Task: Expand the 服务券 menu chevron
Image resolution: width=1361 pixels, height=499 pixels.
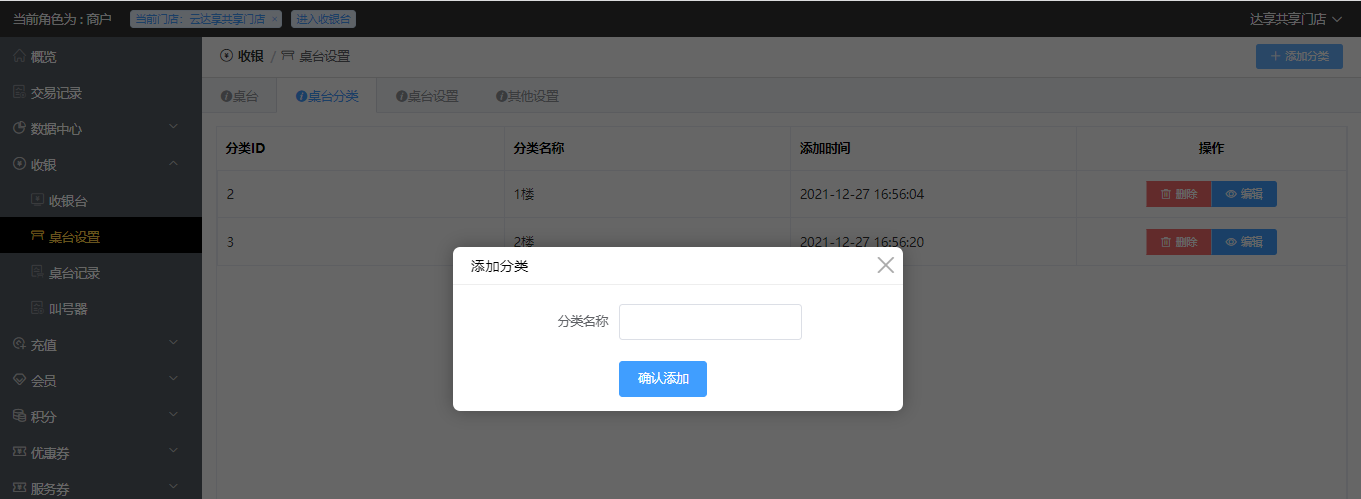Action: point(173,487)
